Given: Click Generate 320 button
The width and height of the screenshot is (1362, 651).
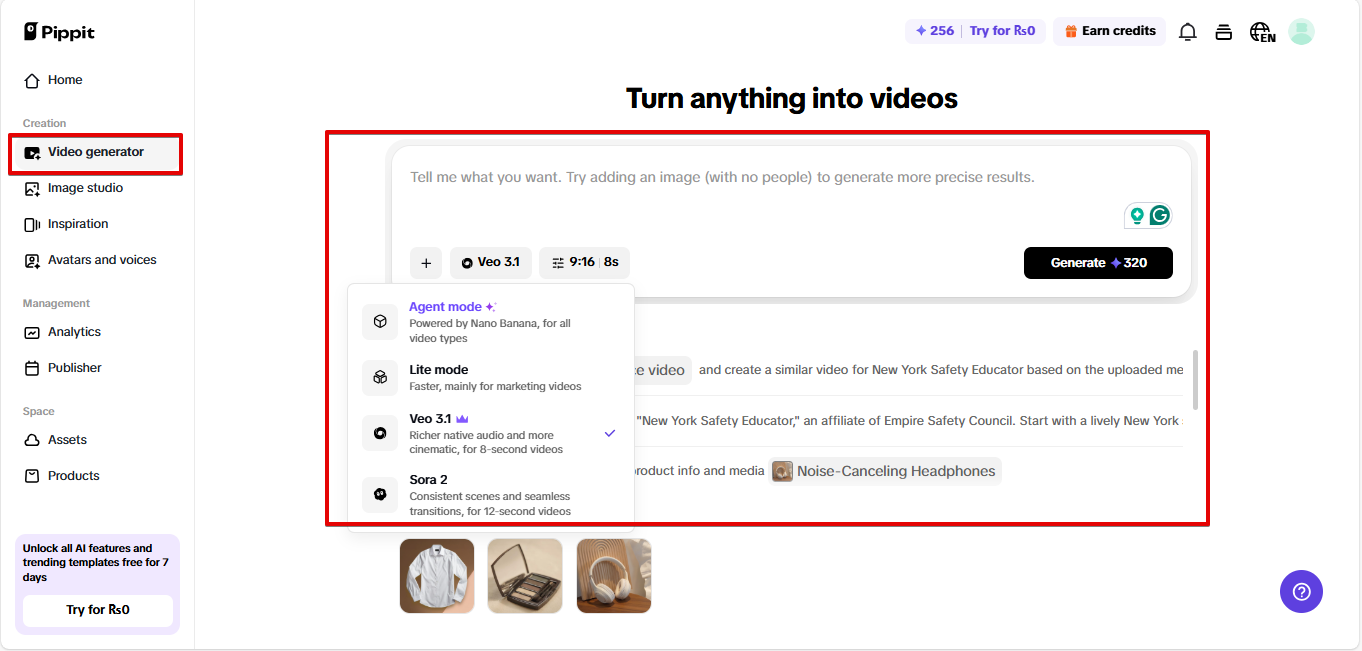Looking at the screenshot, I should tap(1098, 263).
